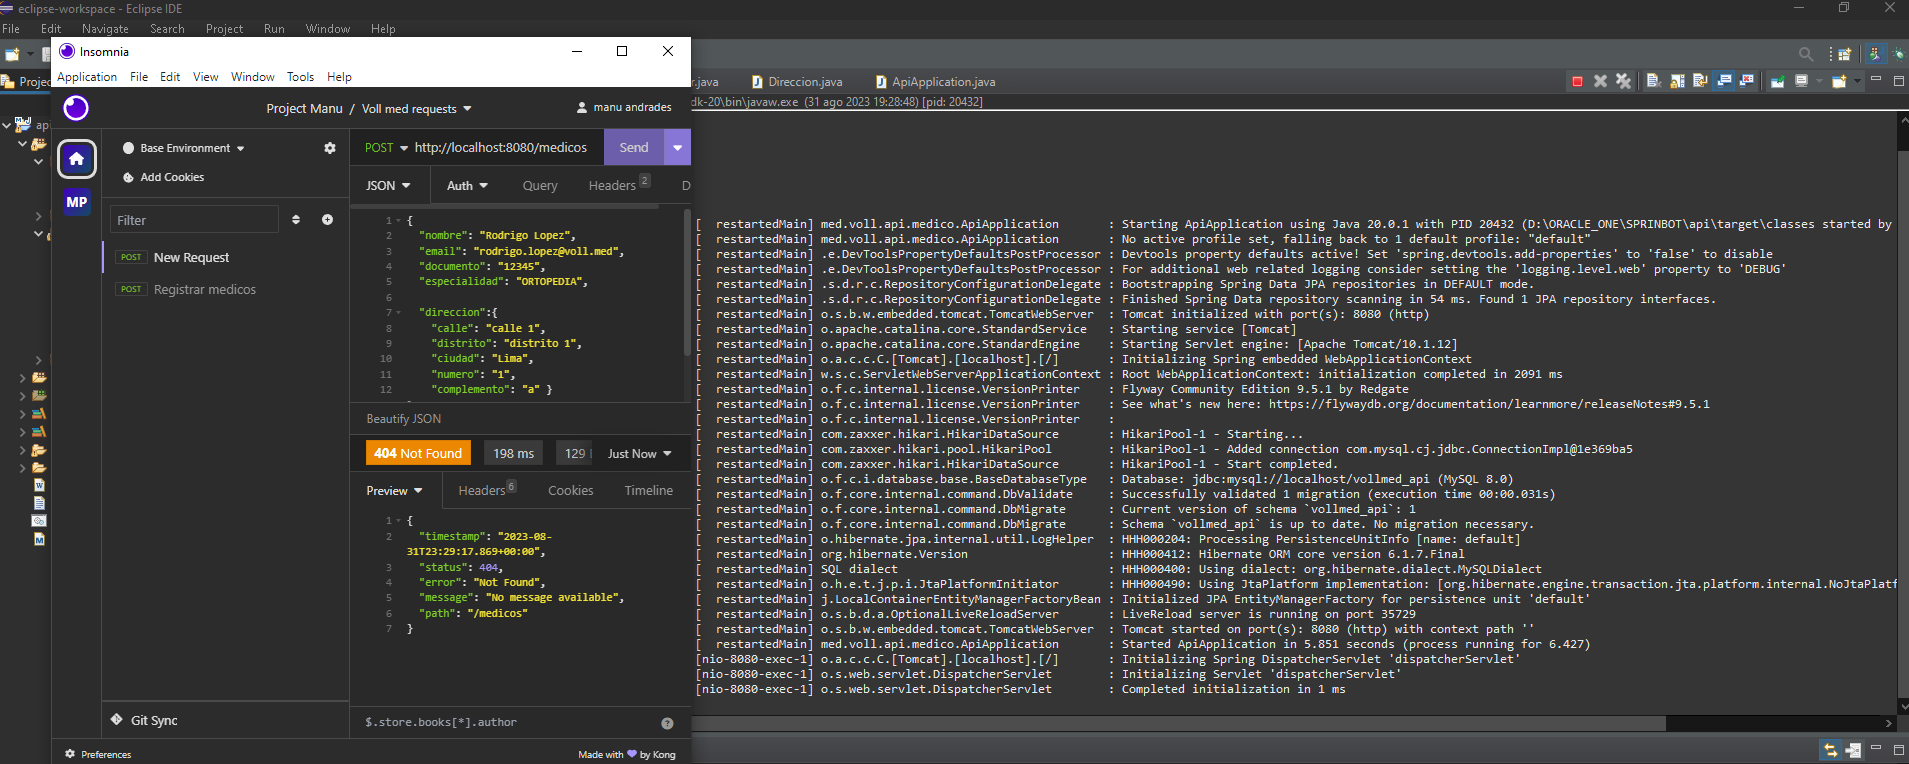The height and width of the screenshot is (764, 1909).
Task: Open the Preview mode dropdown
Action: point(394,491)
